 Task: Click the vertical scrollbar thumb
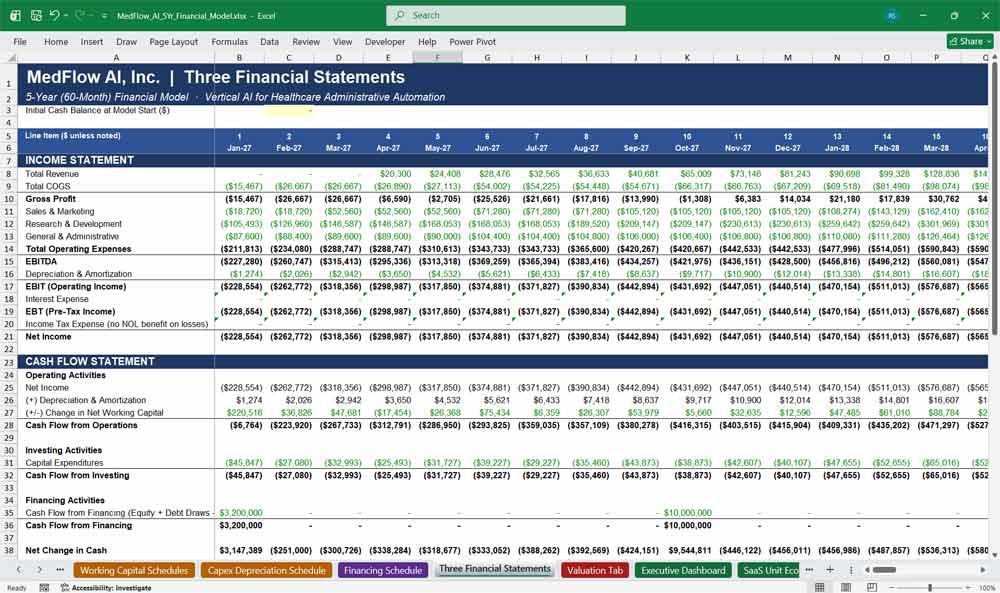point(994,201)
